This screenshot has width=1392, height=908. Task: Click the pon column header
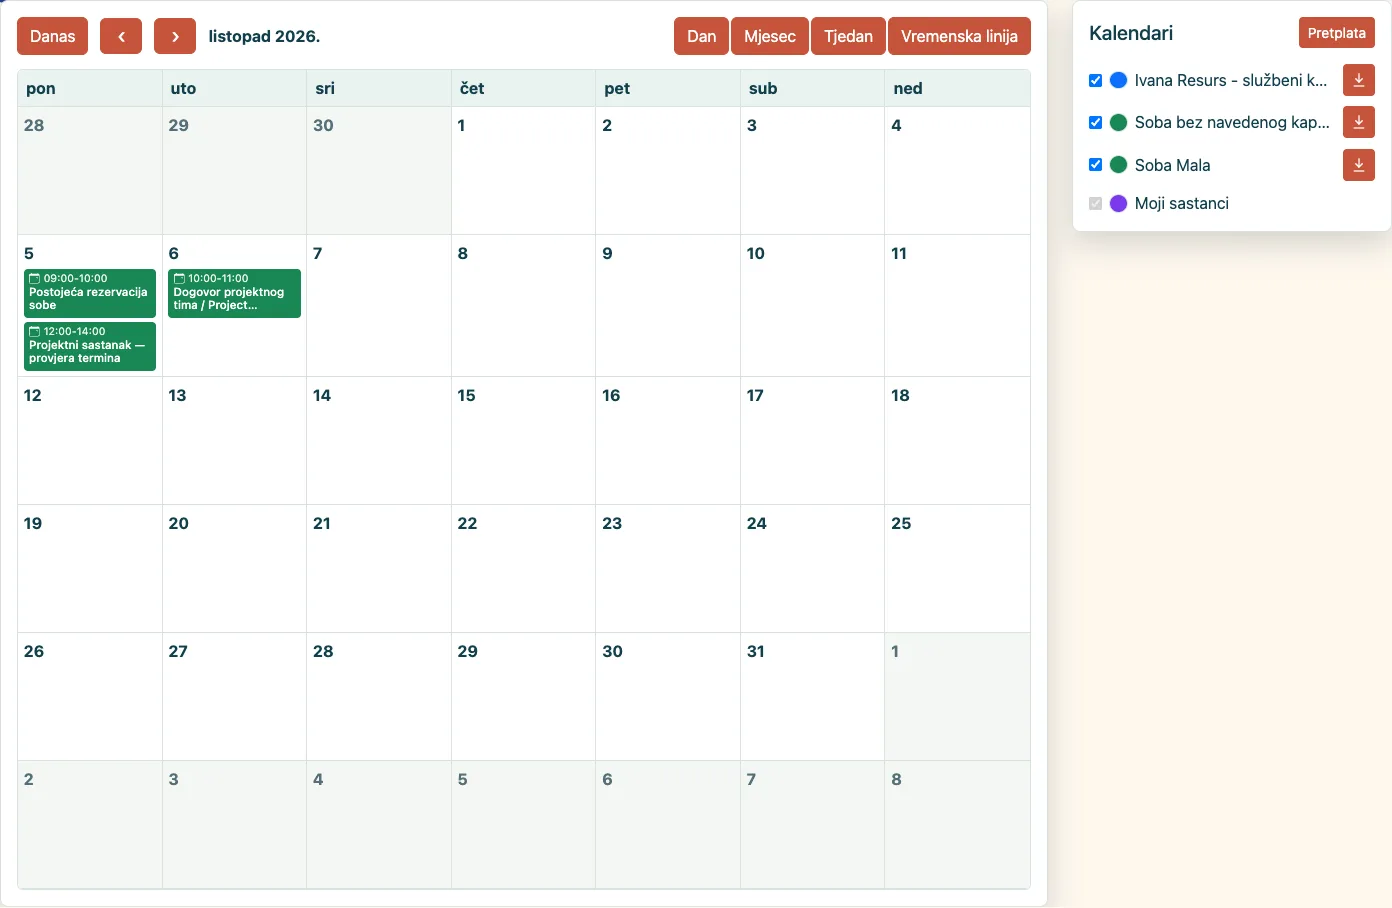click(x=90, y=88)
